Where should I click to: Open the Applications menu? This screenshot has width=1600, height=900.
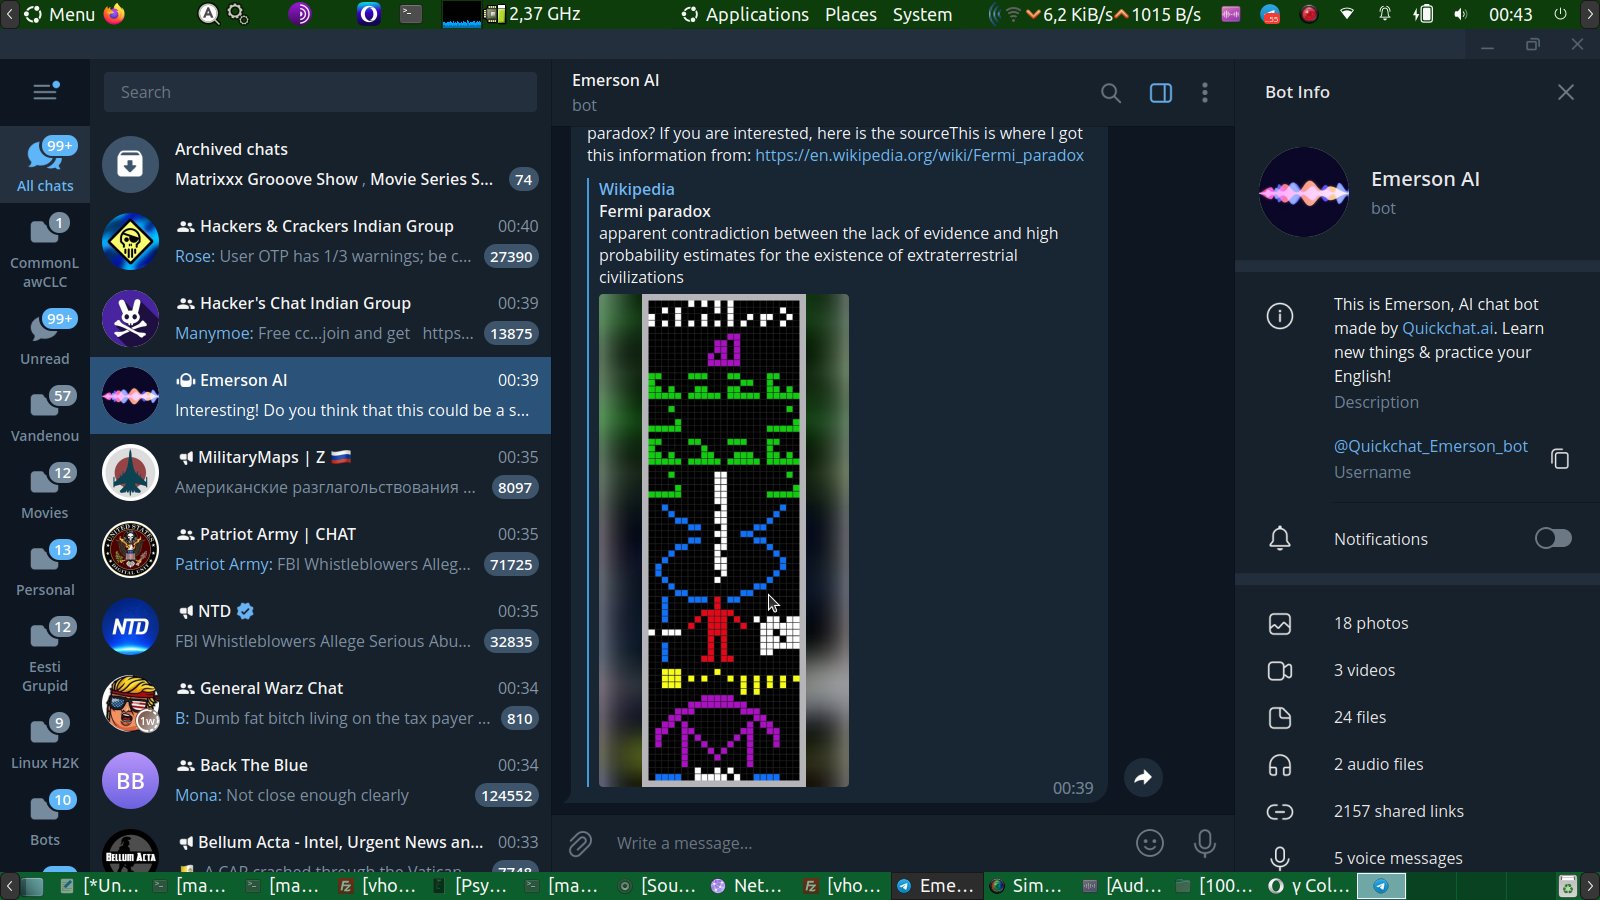pyautogui.click(x=746, y=14)
